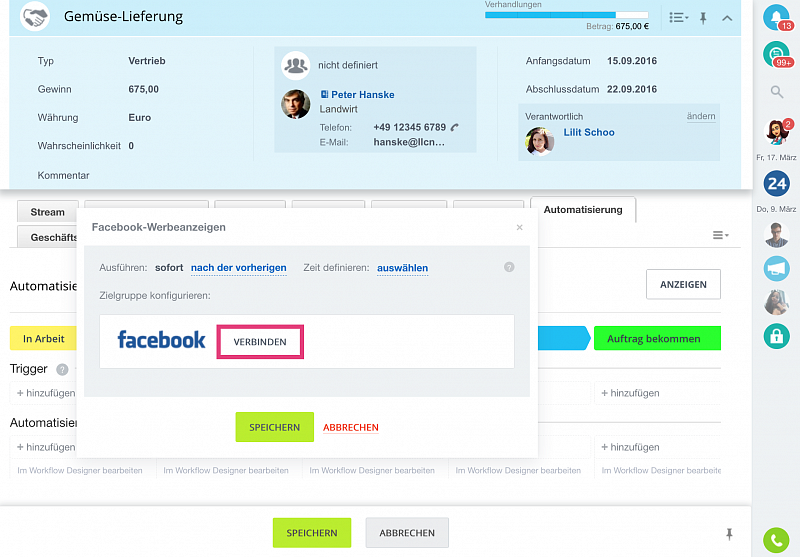Switch to the Geschäfts... tab

(47, 237)
